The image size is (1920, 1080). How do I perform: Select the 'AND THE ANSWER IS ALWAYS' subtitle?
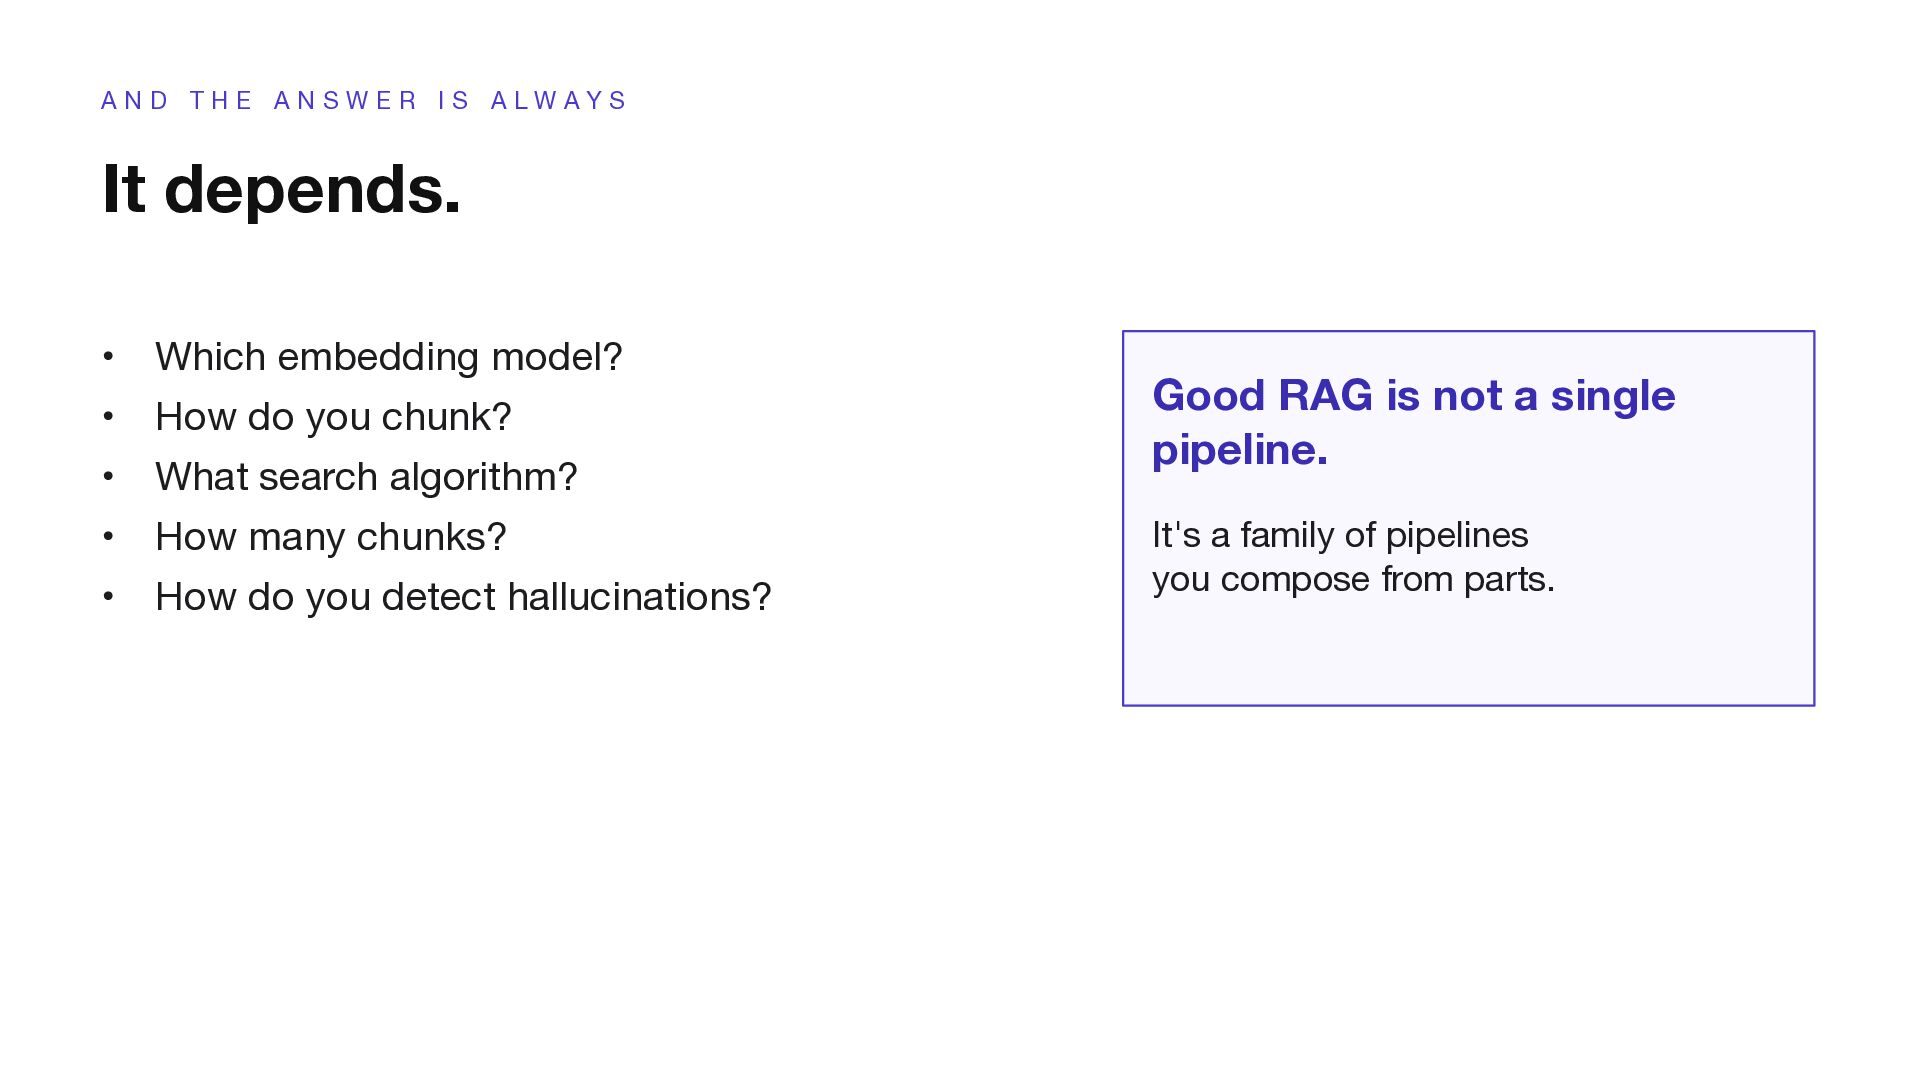(x=364, y=101)
